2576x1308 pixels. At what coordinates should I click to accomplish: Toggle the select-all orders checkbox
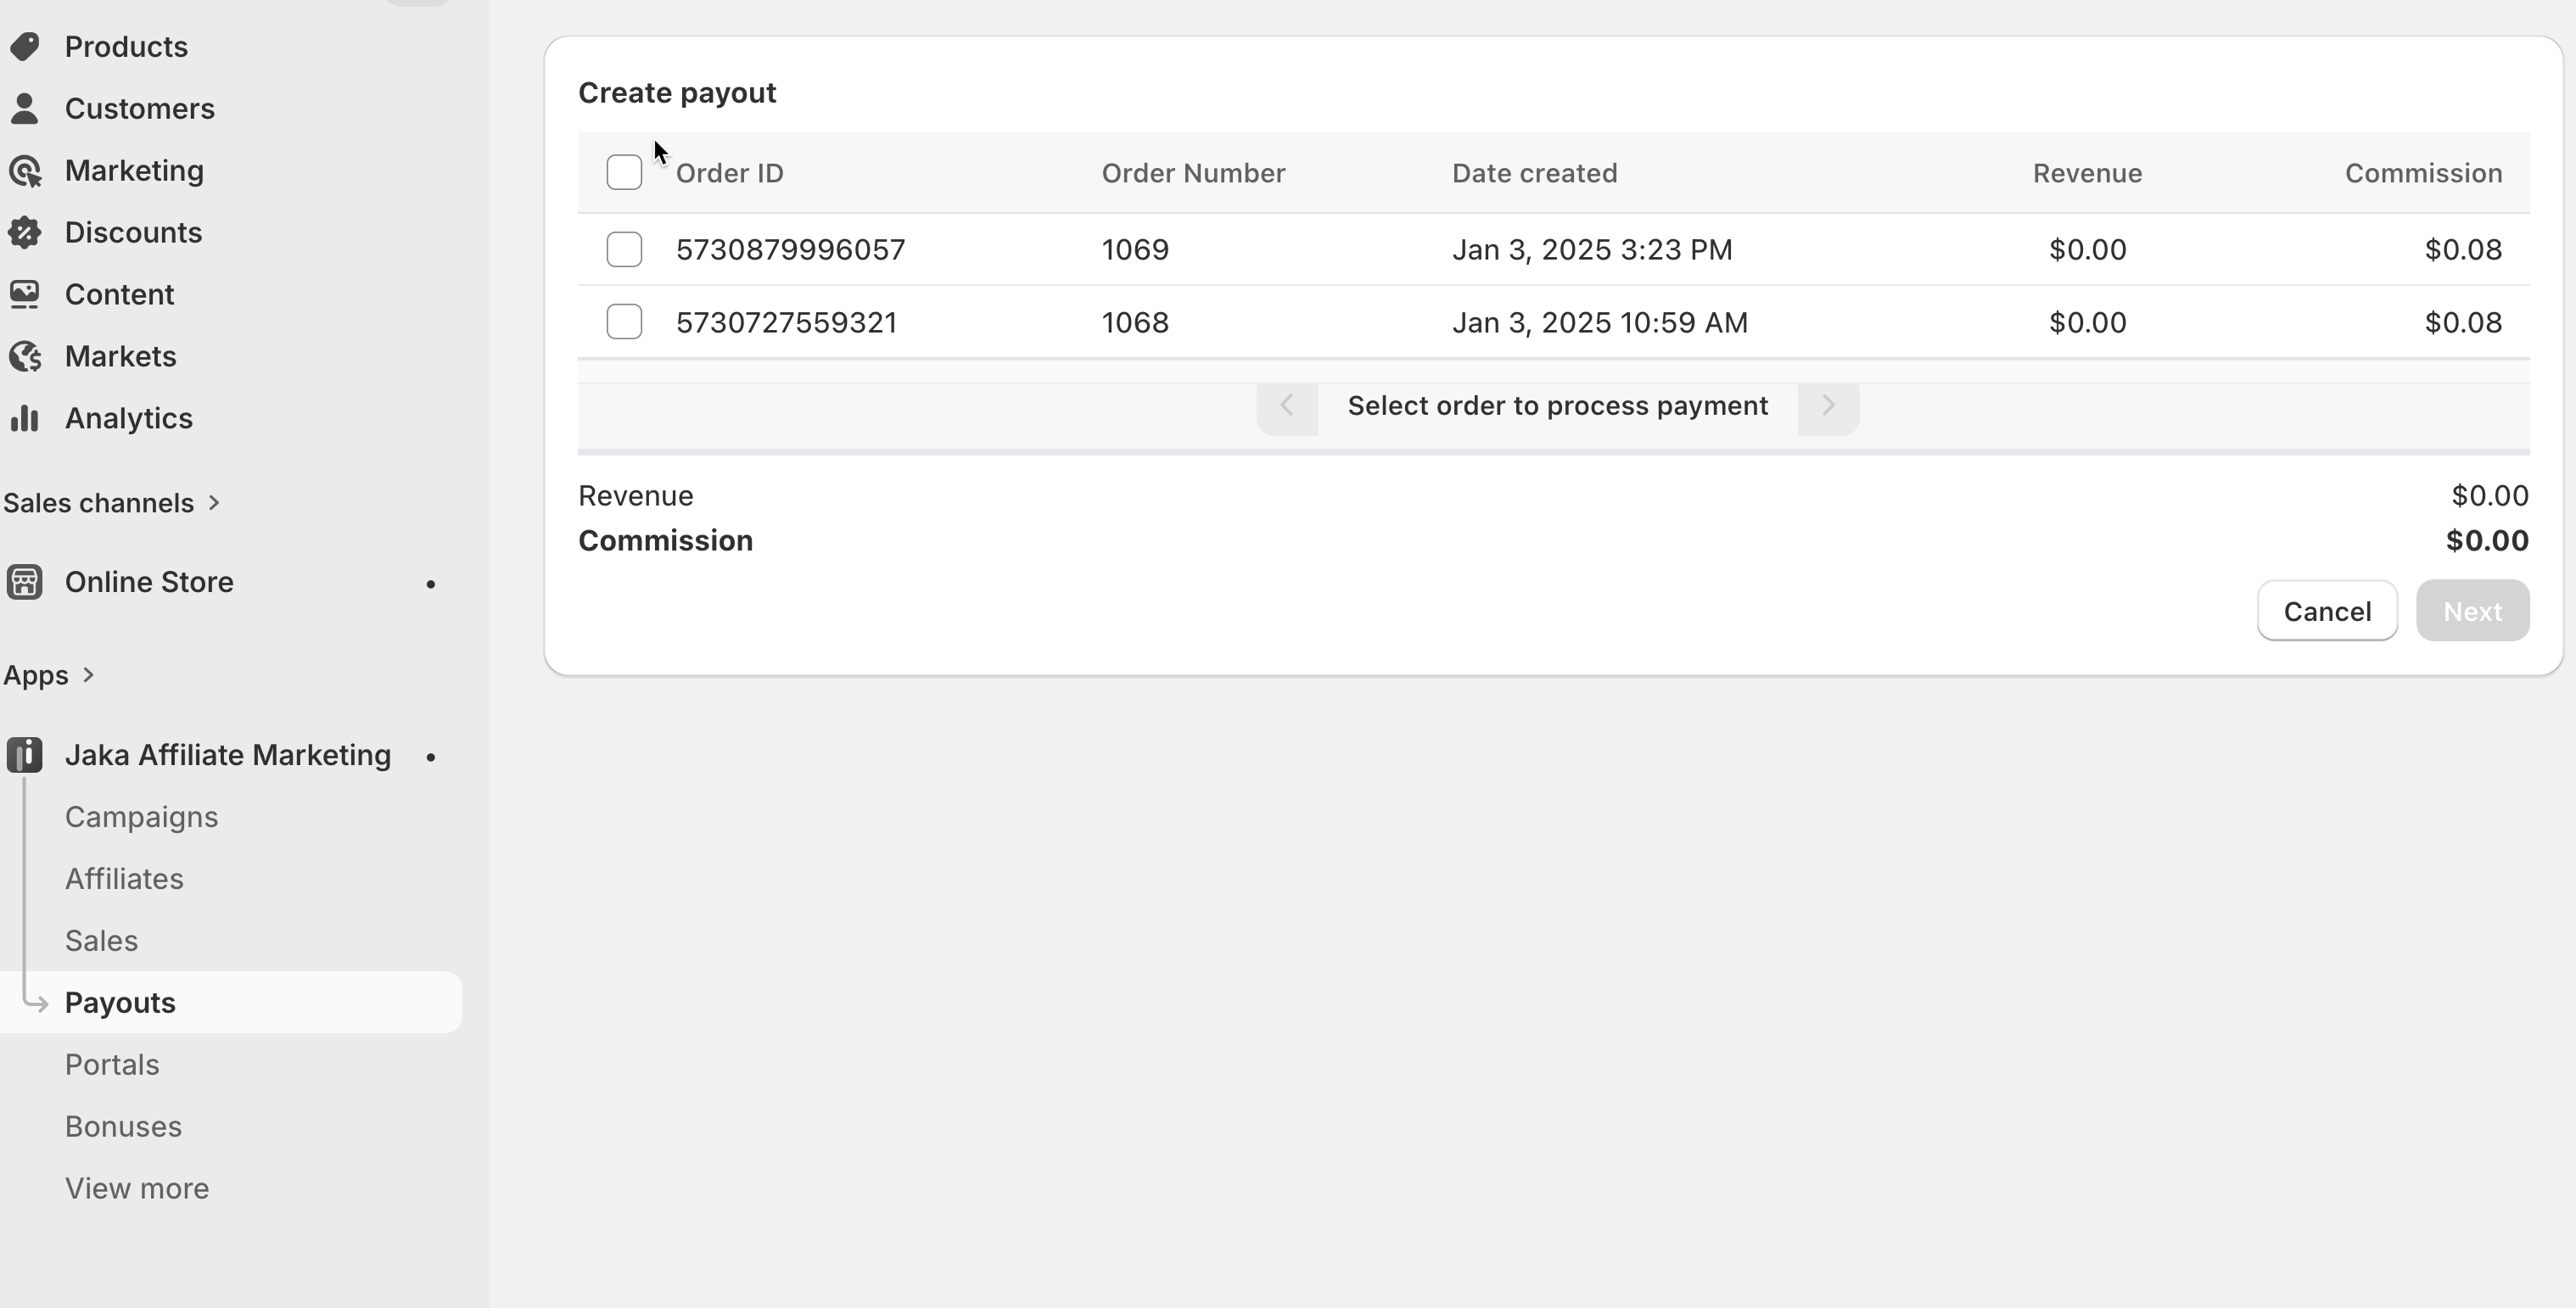[x=624, y=173]
